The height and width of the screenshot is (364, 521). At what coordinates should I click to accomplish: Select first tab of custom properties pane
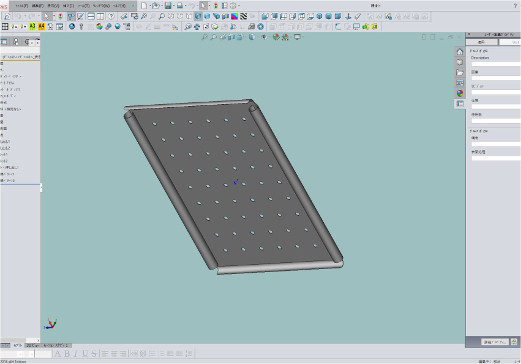coord(482,42)
